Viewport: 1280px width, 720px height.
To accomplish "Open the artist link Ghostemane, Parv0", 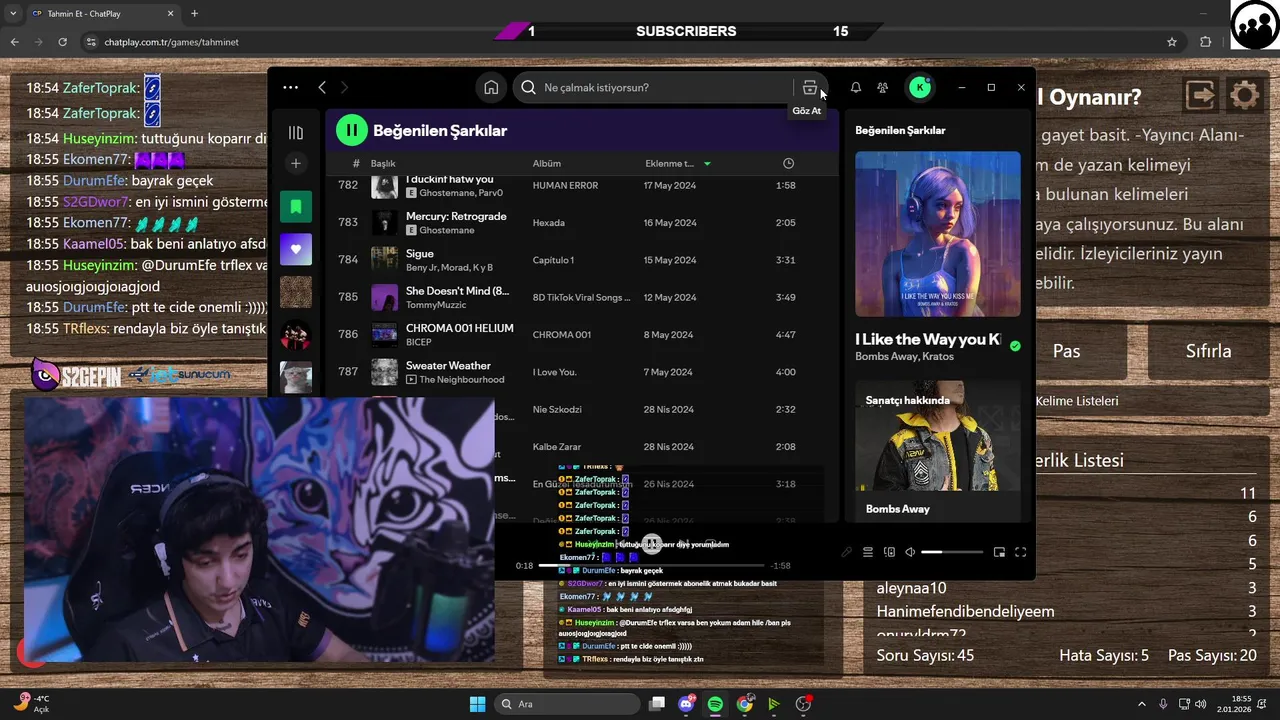I will 461,193.
